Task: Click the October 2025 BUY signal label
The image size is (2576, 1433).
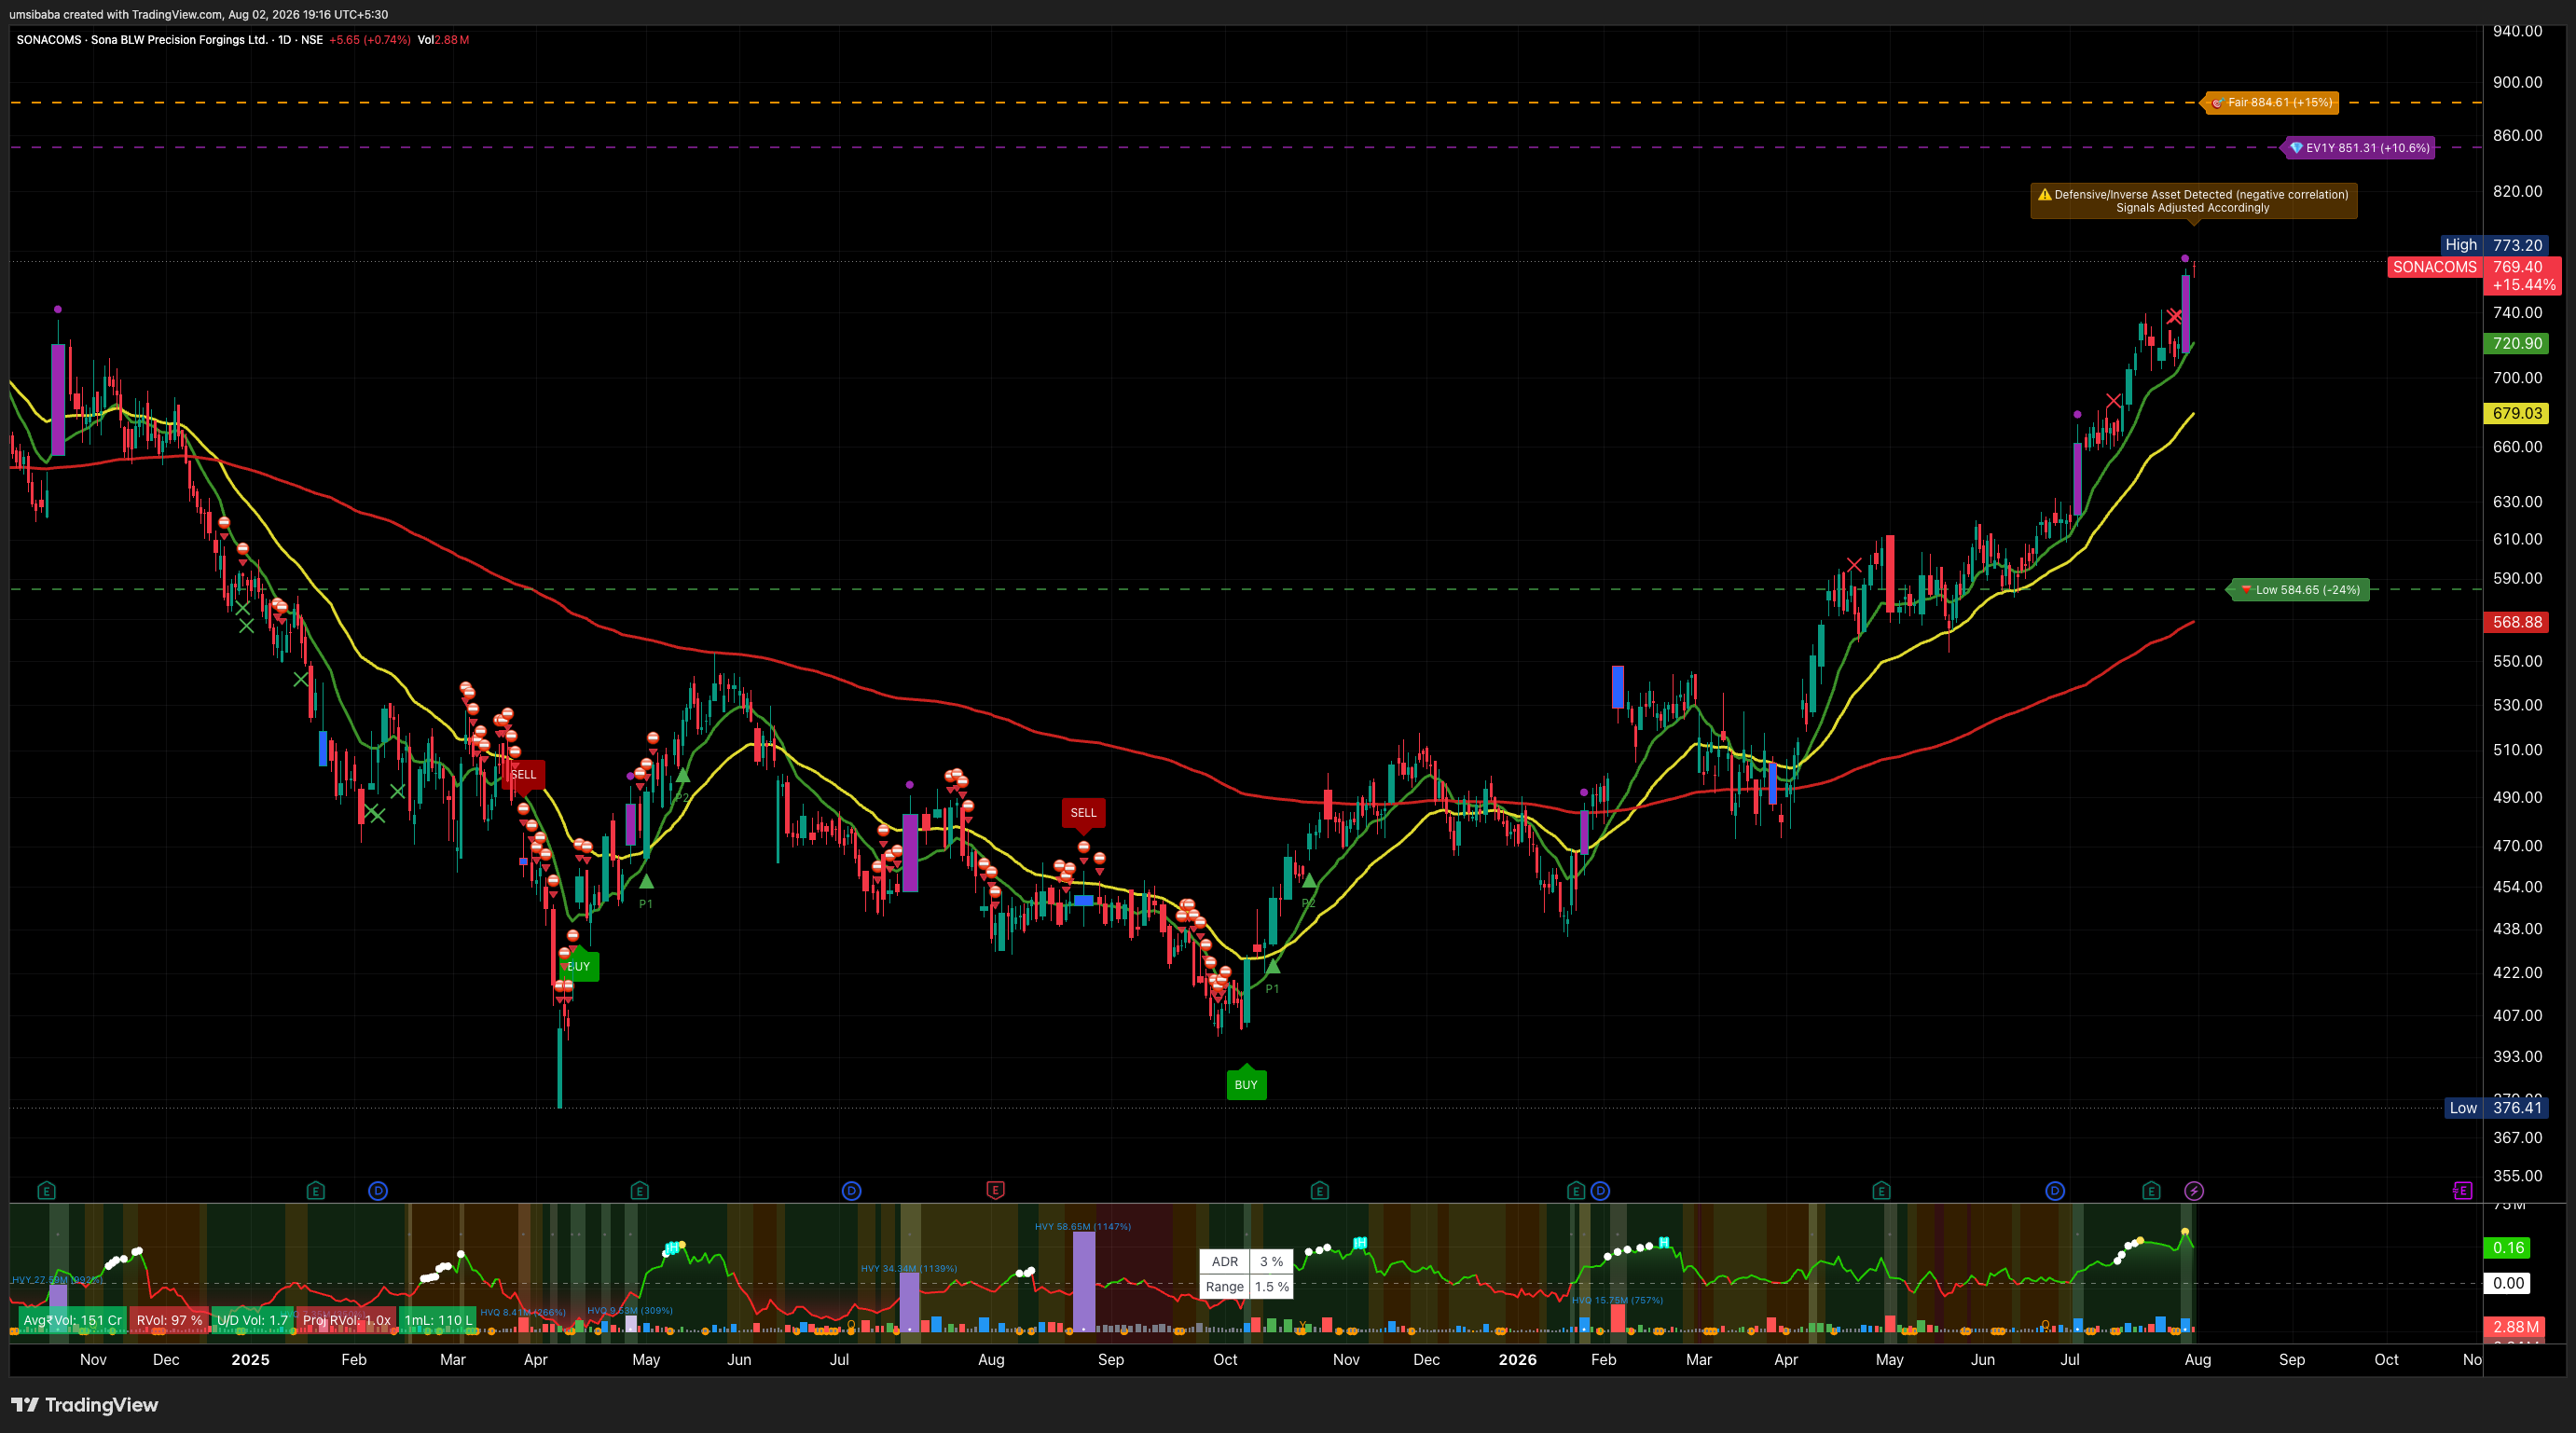Action: [1246, 1084]
